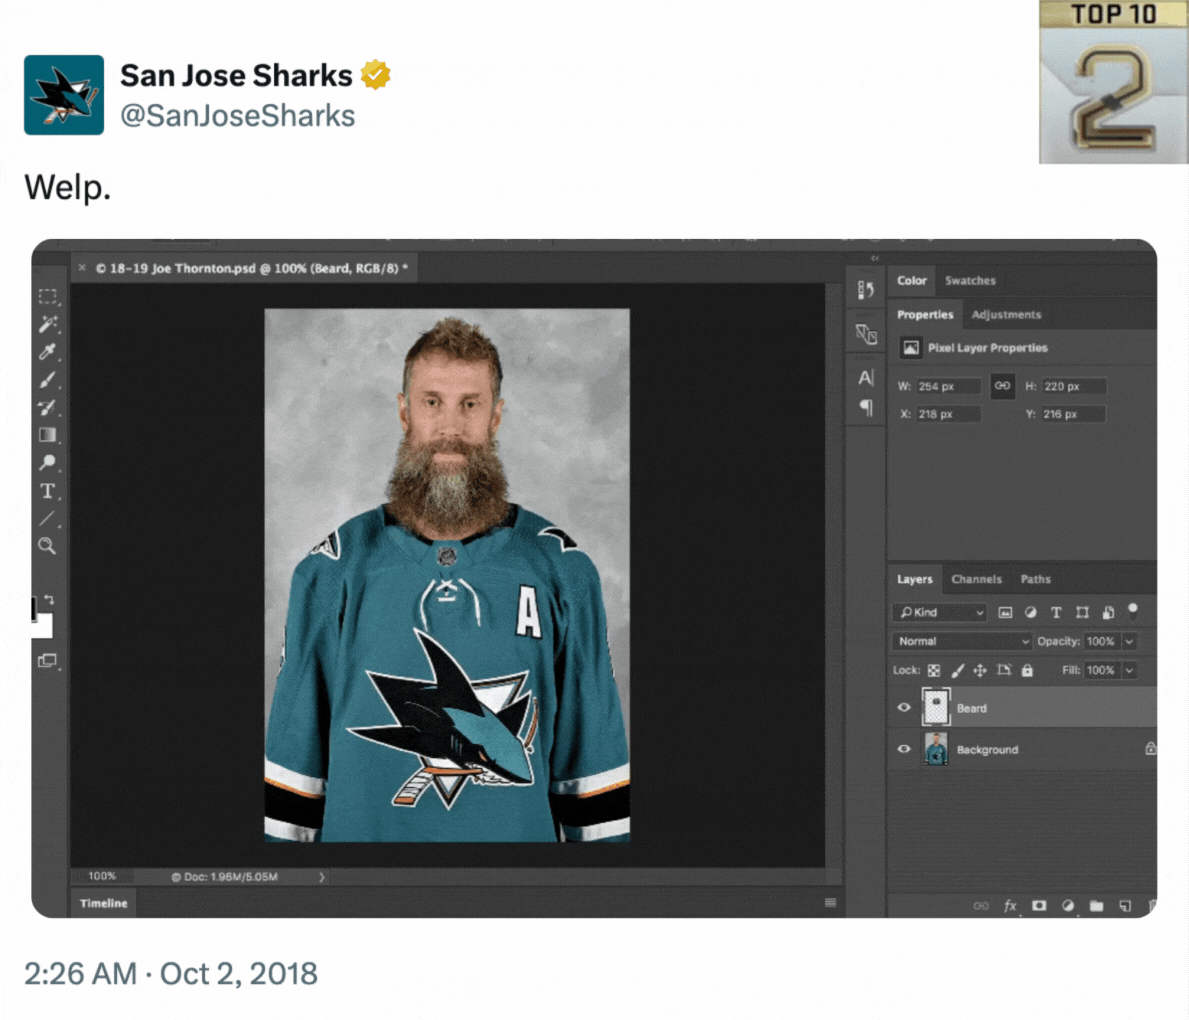
Task: Filter layers by type layers
Action: coord(1056,613)
